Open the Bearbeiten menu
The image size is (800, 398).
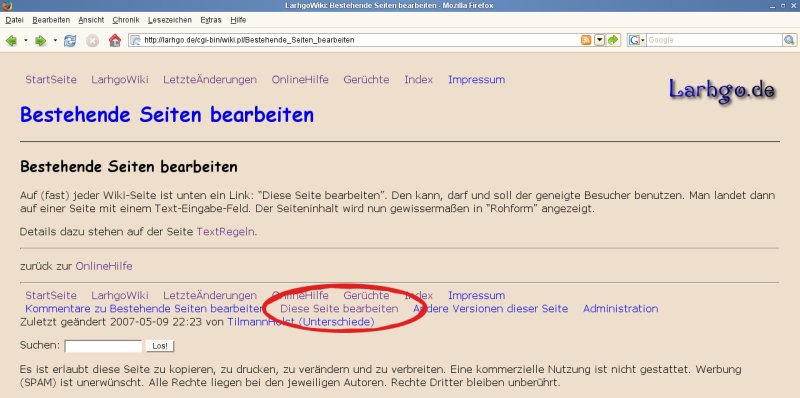tap(51, 20)
